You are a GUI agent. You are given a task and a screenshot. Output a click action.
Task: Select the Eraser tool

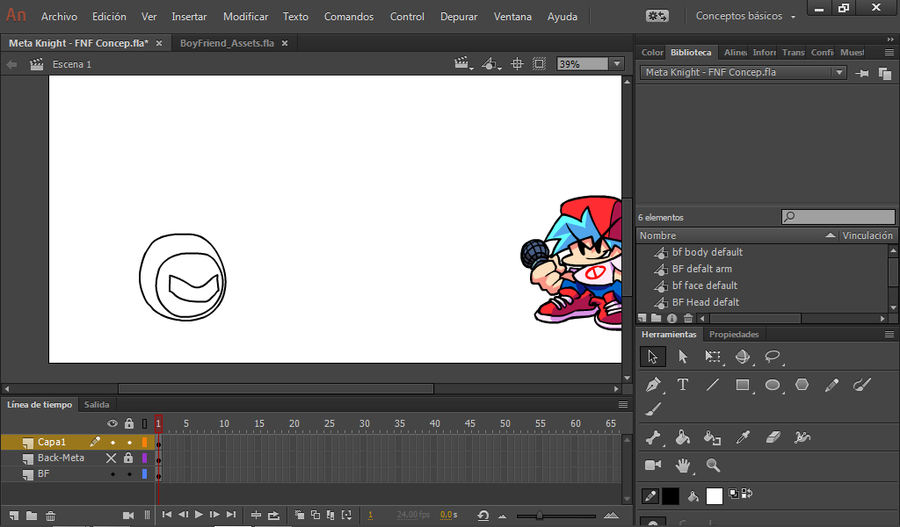coord(773,438)
